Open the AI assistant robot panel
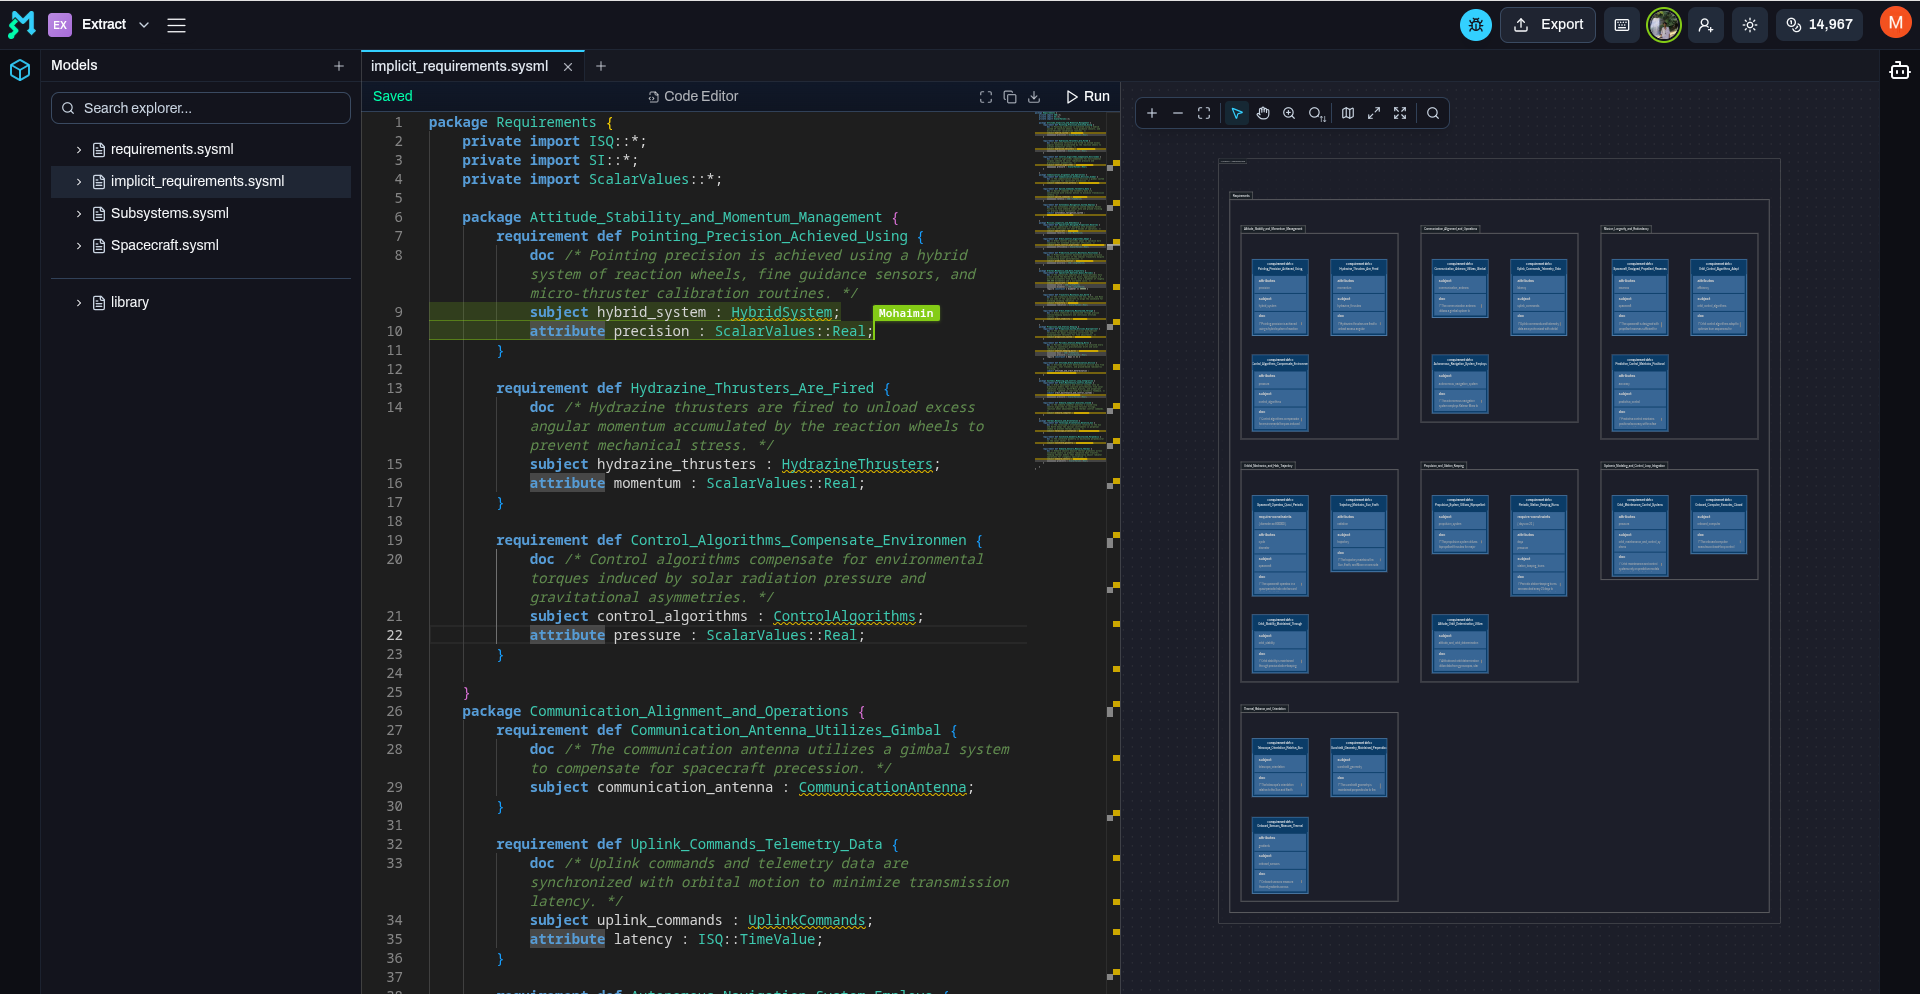This screenshot has width=1920, height=994. (x=1900, y=70)
